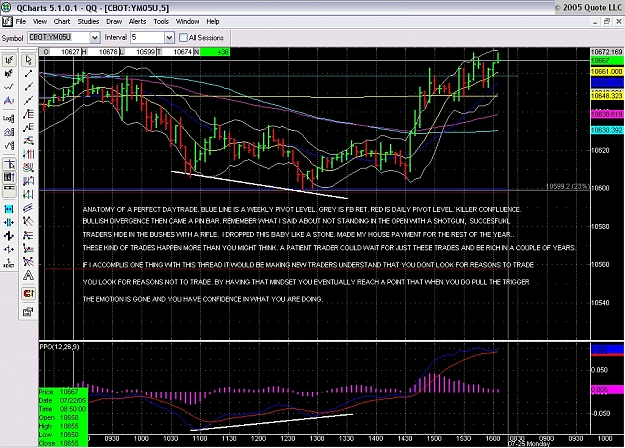Toggle the crosshair cursor tool
Screen dimensions: 625x448
pos(9,164)
